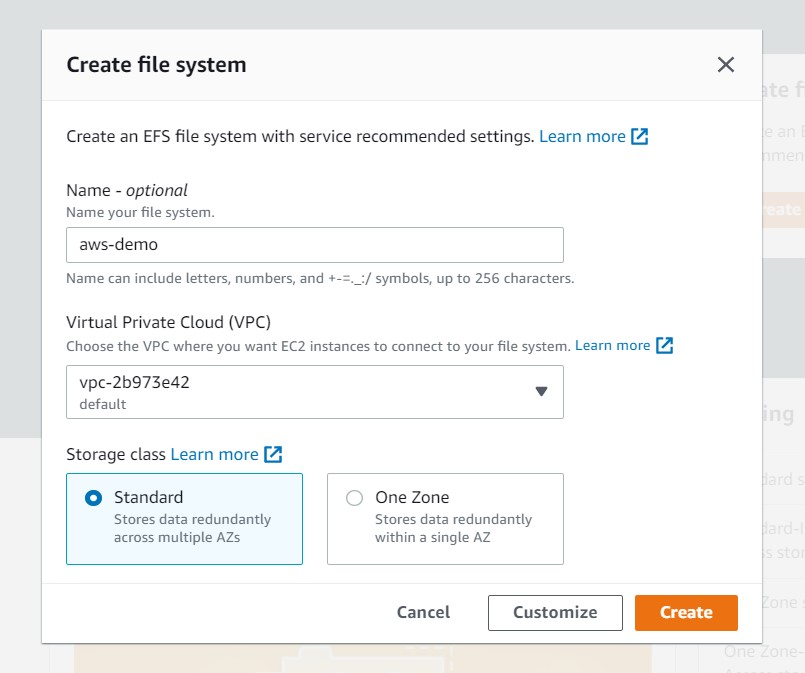The image size is (805, 673).
Task: Follow the VPC Learn more link
Action: tap(612, 345)
